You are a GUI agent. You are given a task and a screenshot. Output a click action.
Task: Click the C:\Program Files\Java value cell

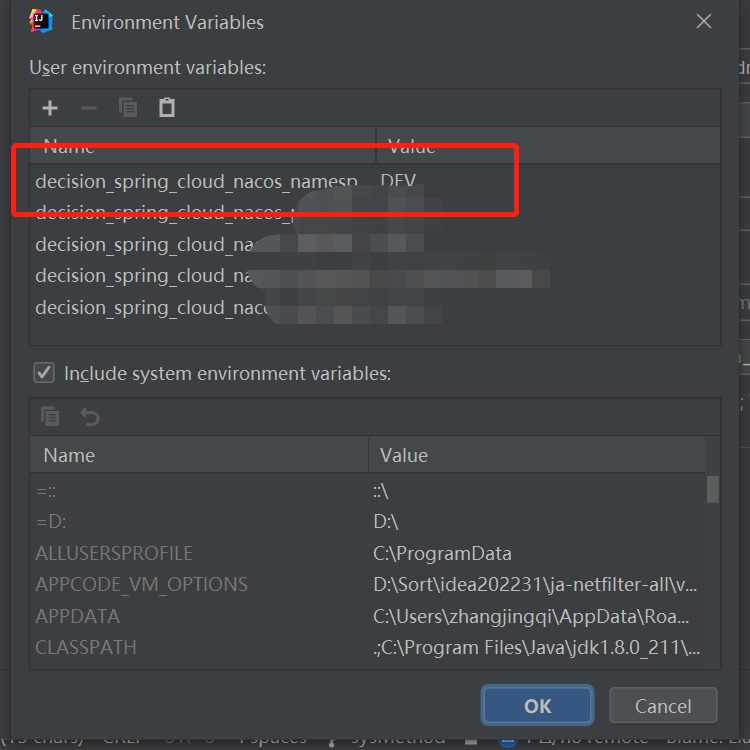pos(537,648)
